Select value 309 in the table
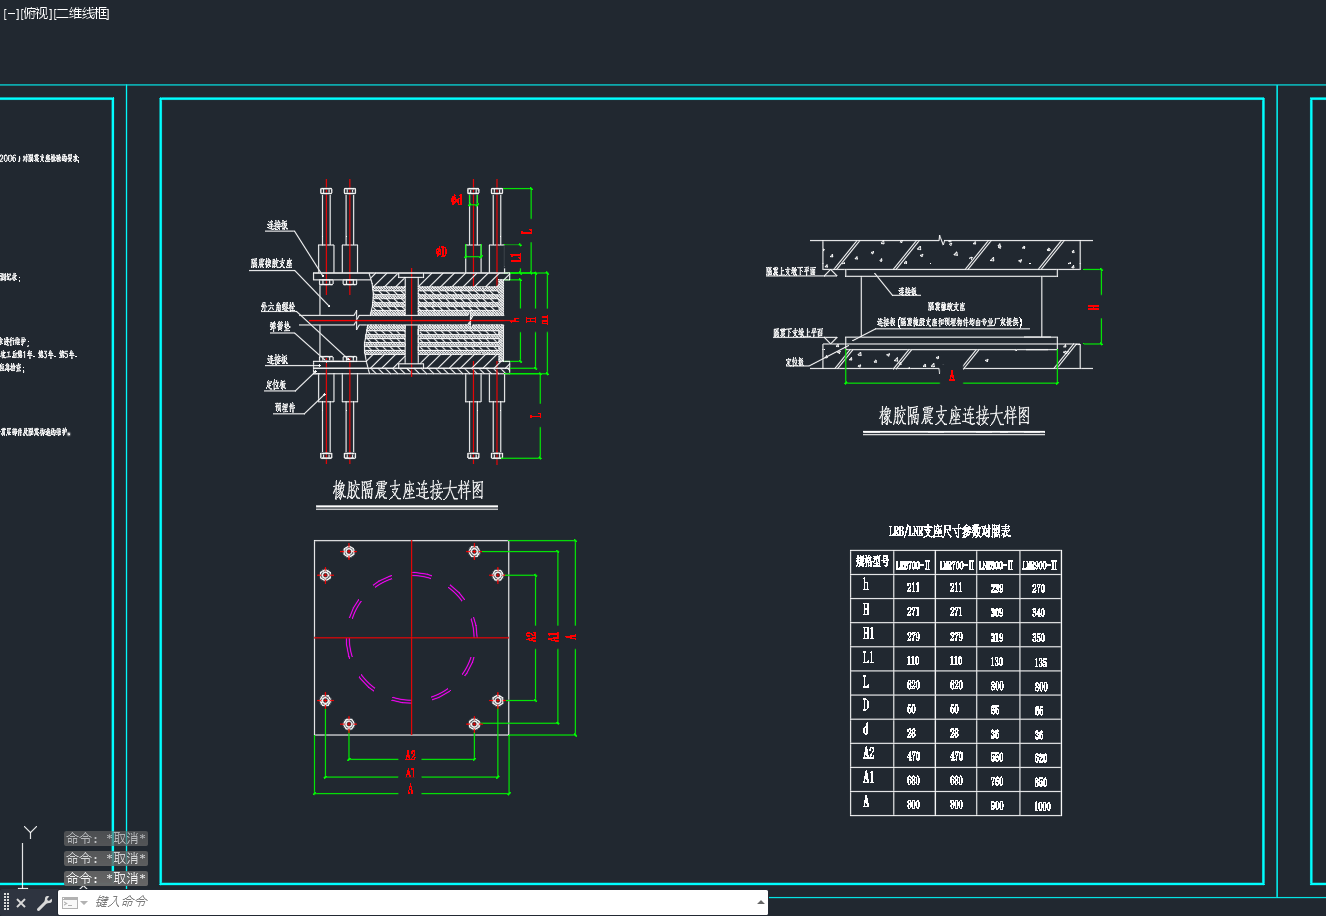 997,613
